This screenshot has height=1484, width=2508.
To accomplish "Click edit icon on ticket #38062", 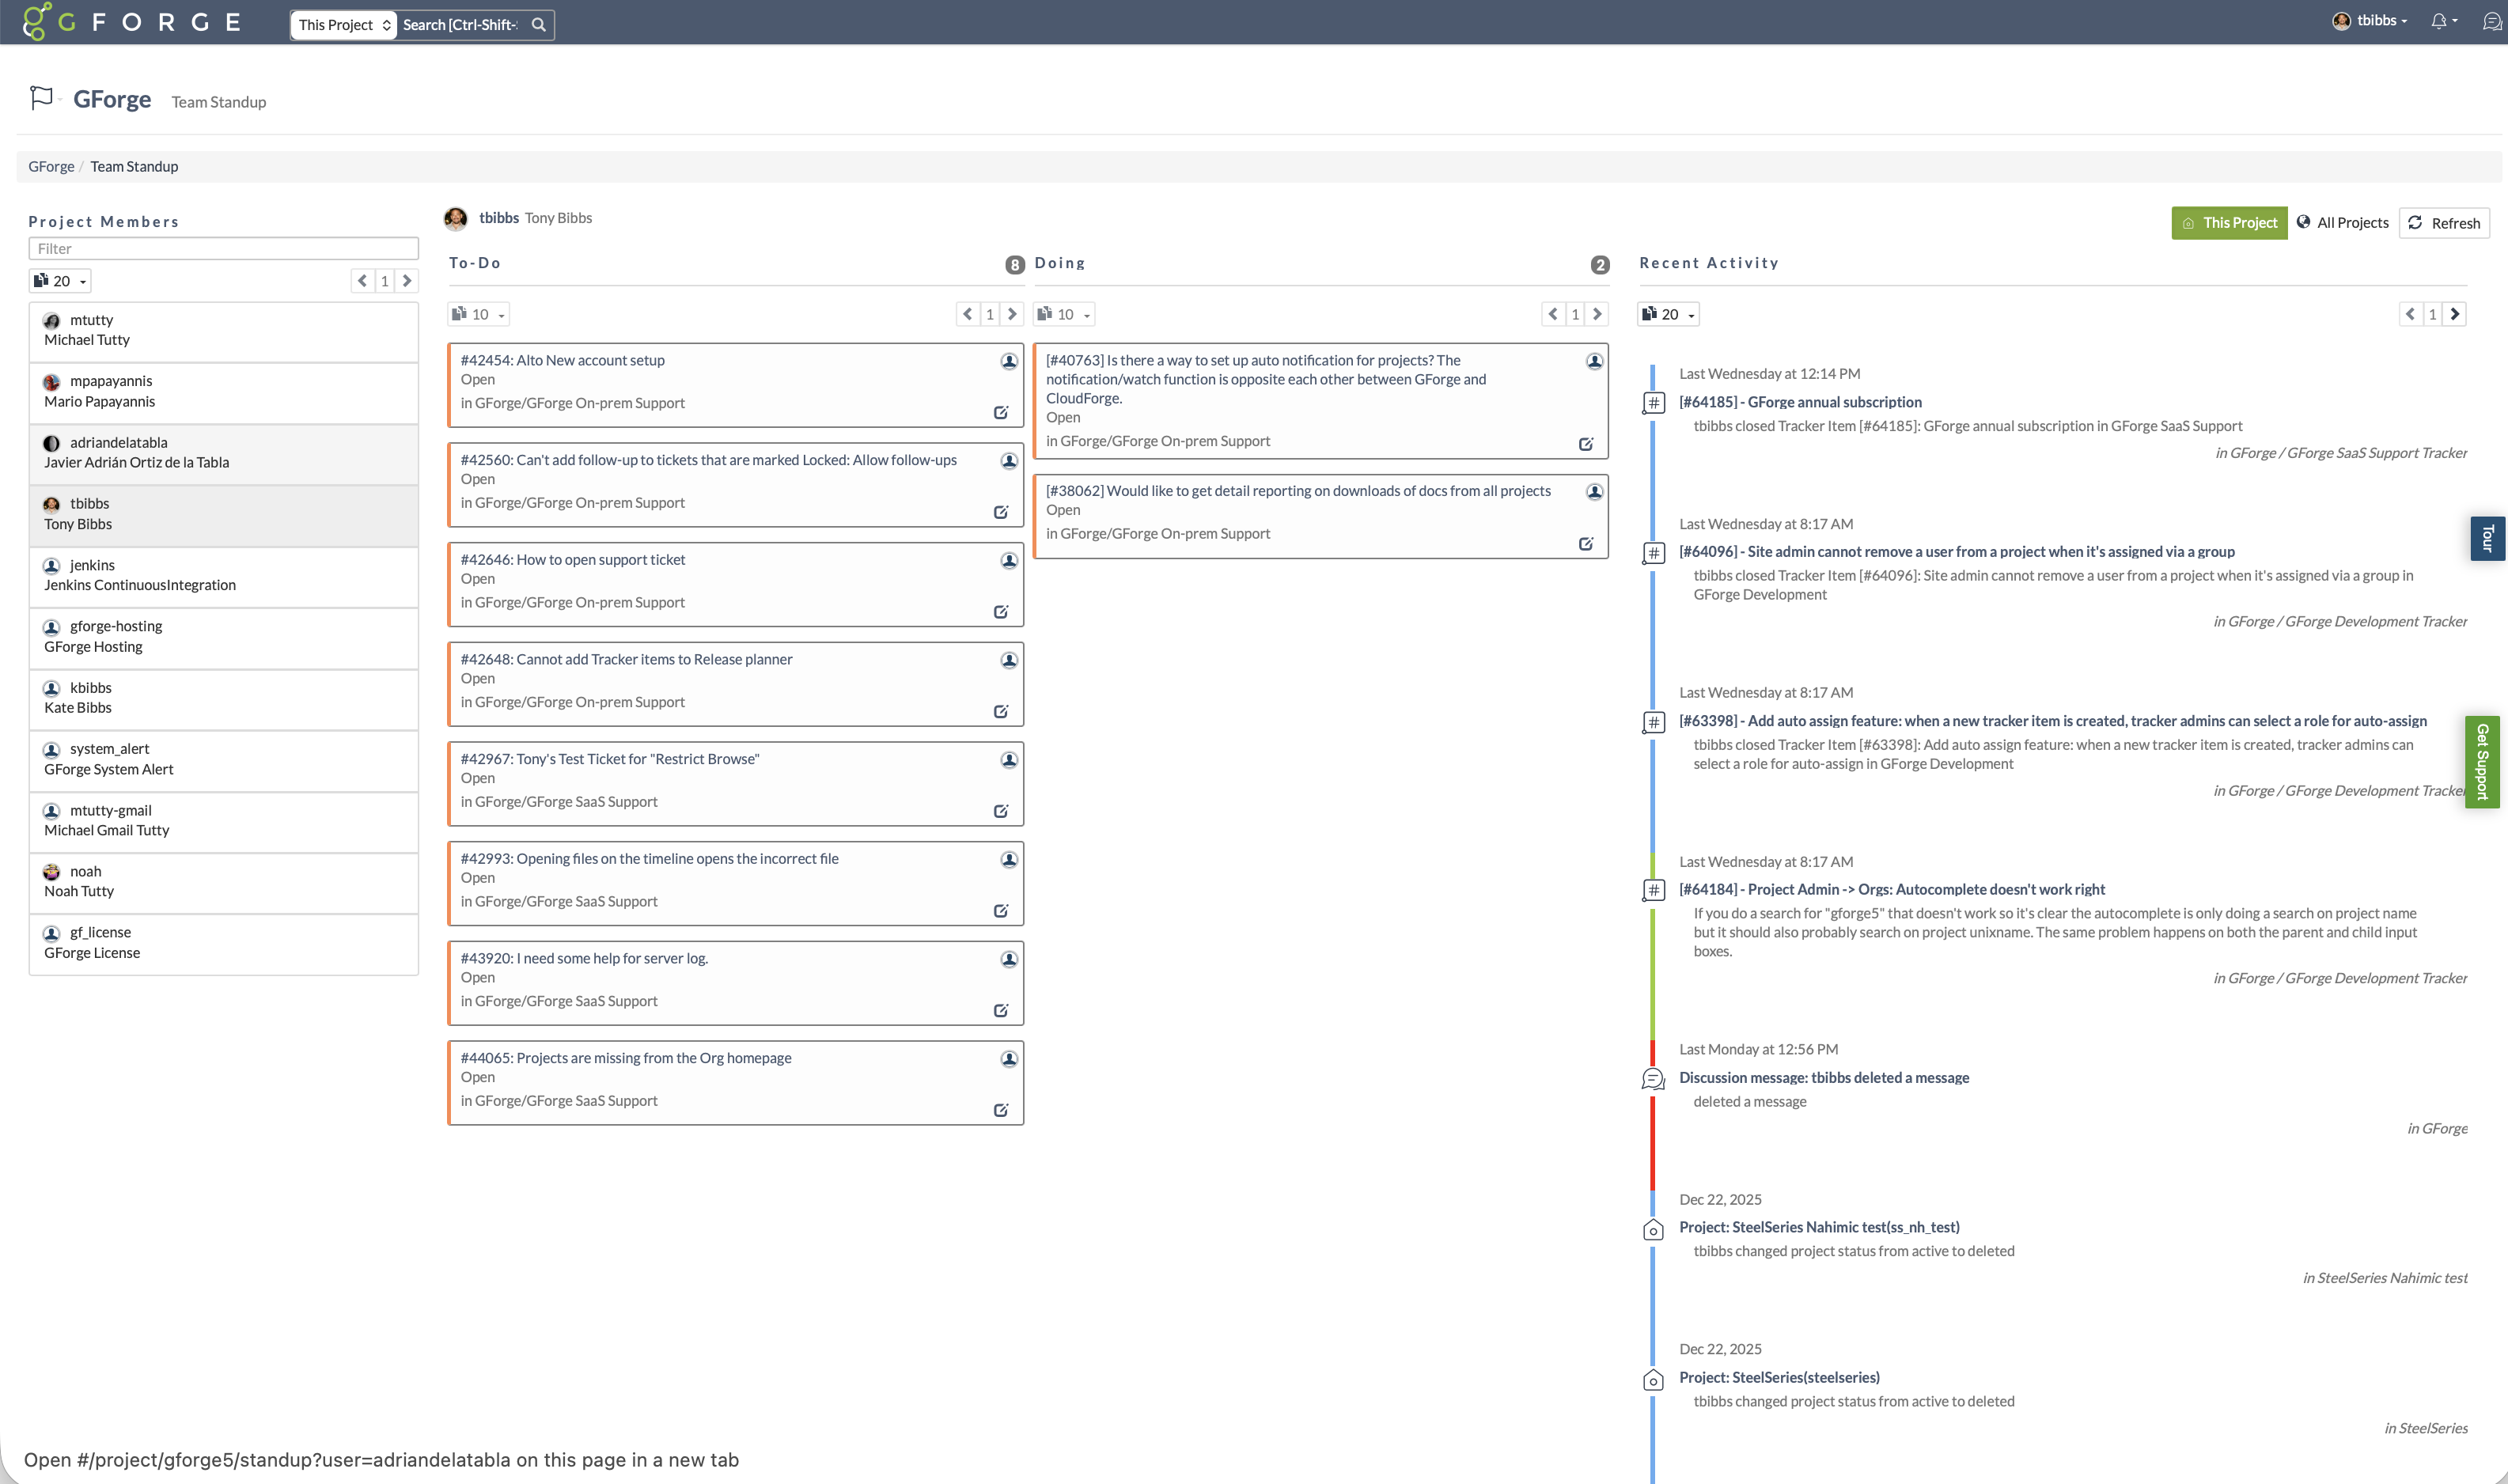I will click(1585, 544).
